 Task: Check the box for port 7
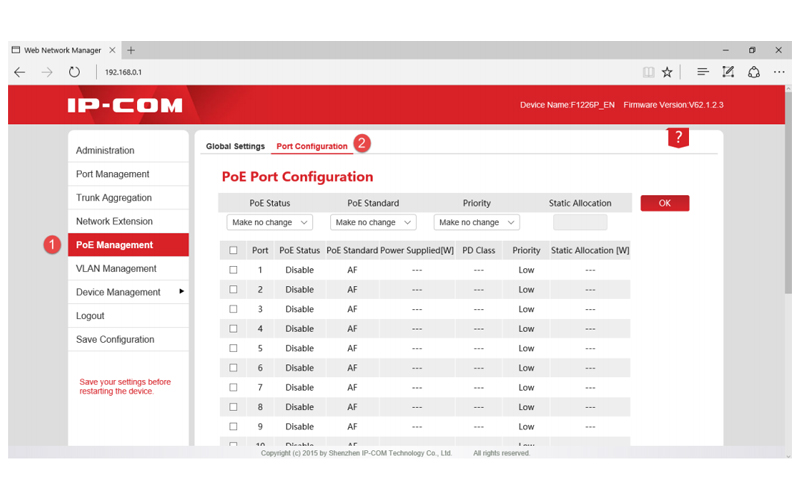pos(233,387)
